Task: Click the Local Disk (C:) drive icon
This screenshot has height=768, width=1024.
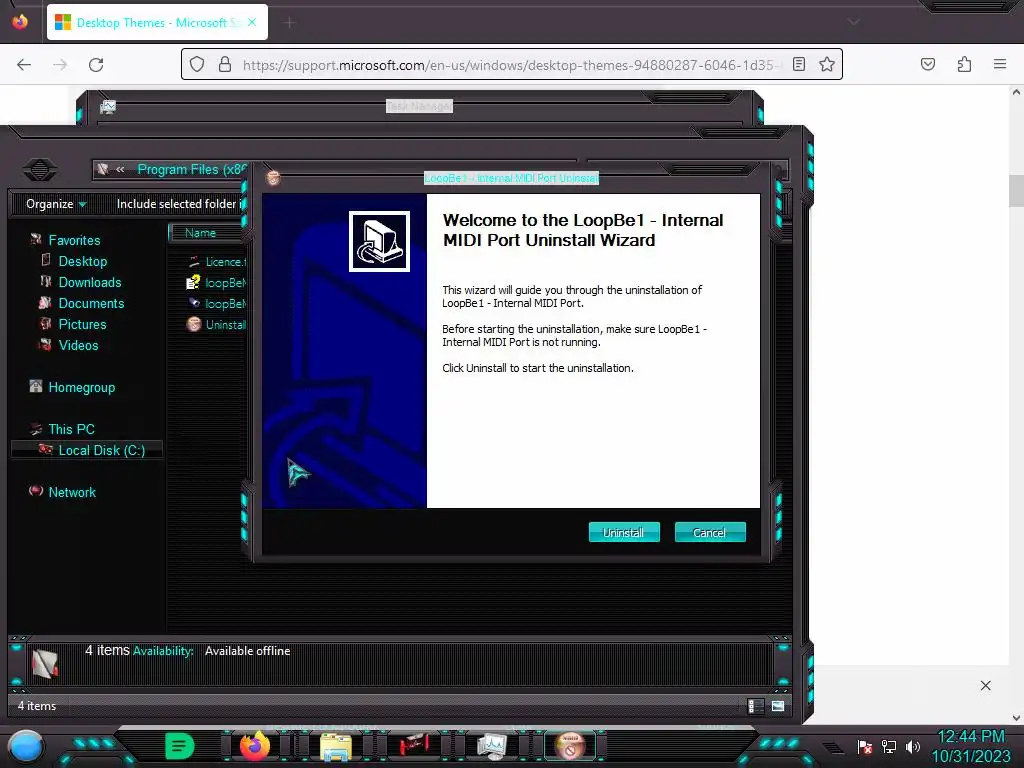Action: tap(46, 449)
